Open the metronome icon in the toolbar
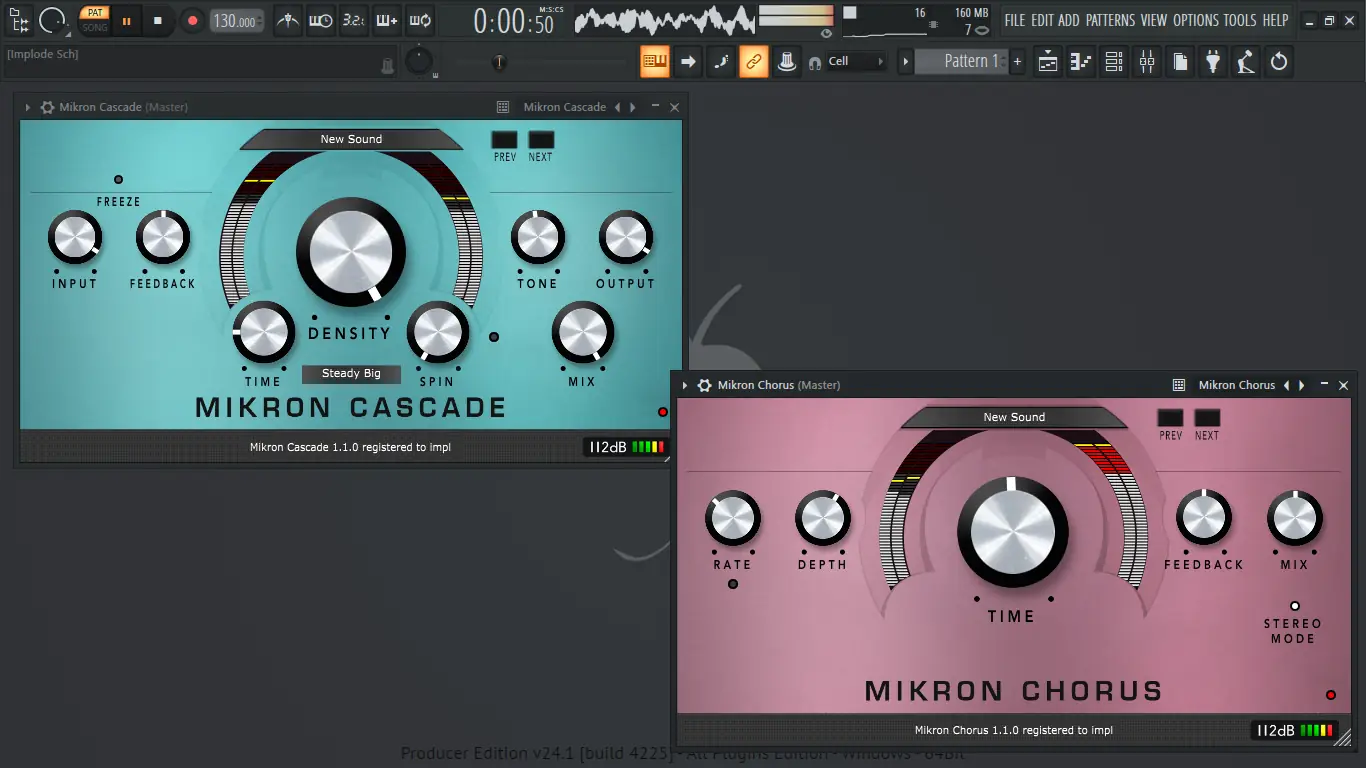The image size is (1366, 768). [x=287, y=20]
